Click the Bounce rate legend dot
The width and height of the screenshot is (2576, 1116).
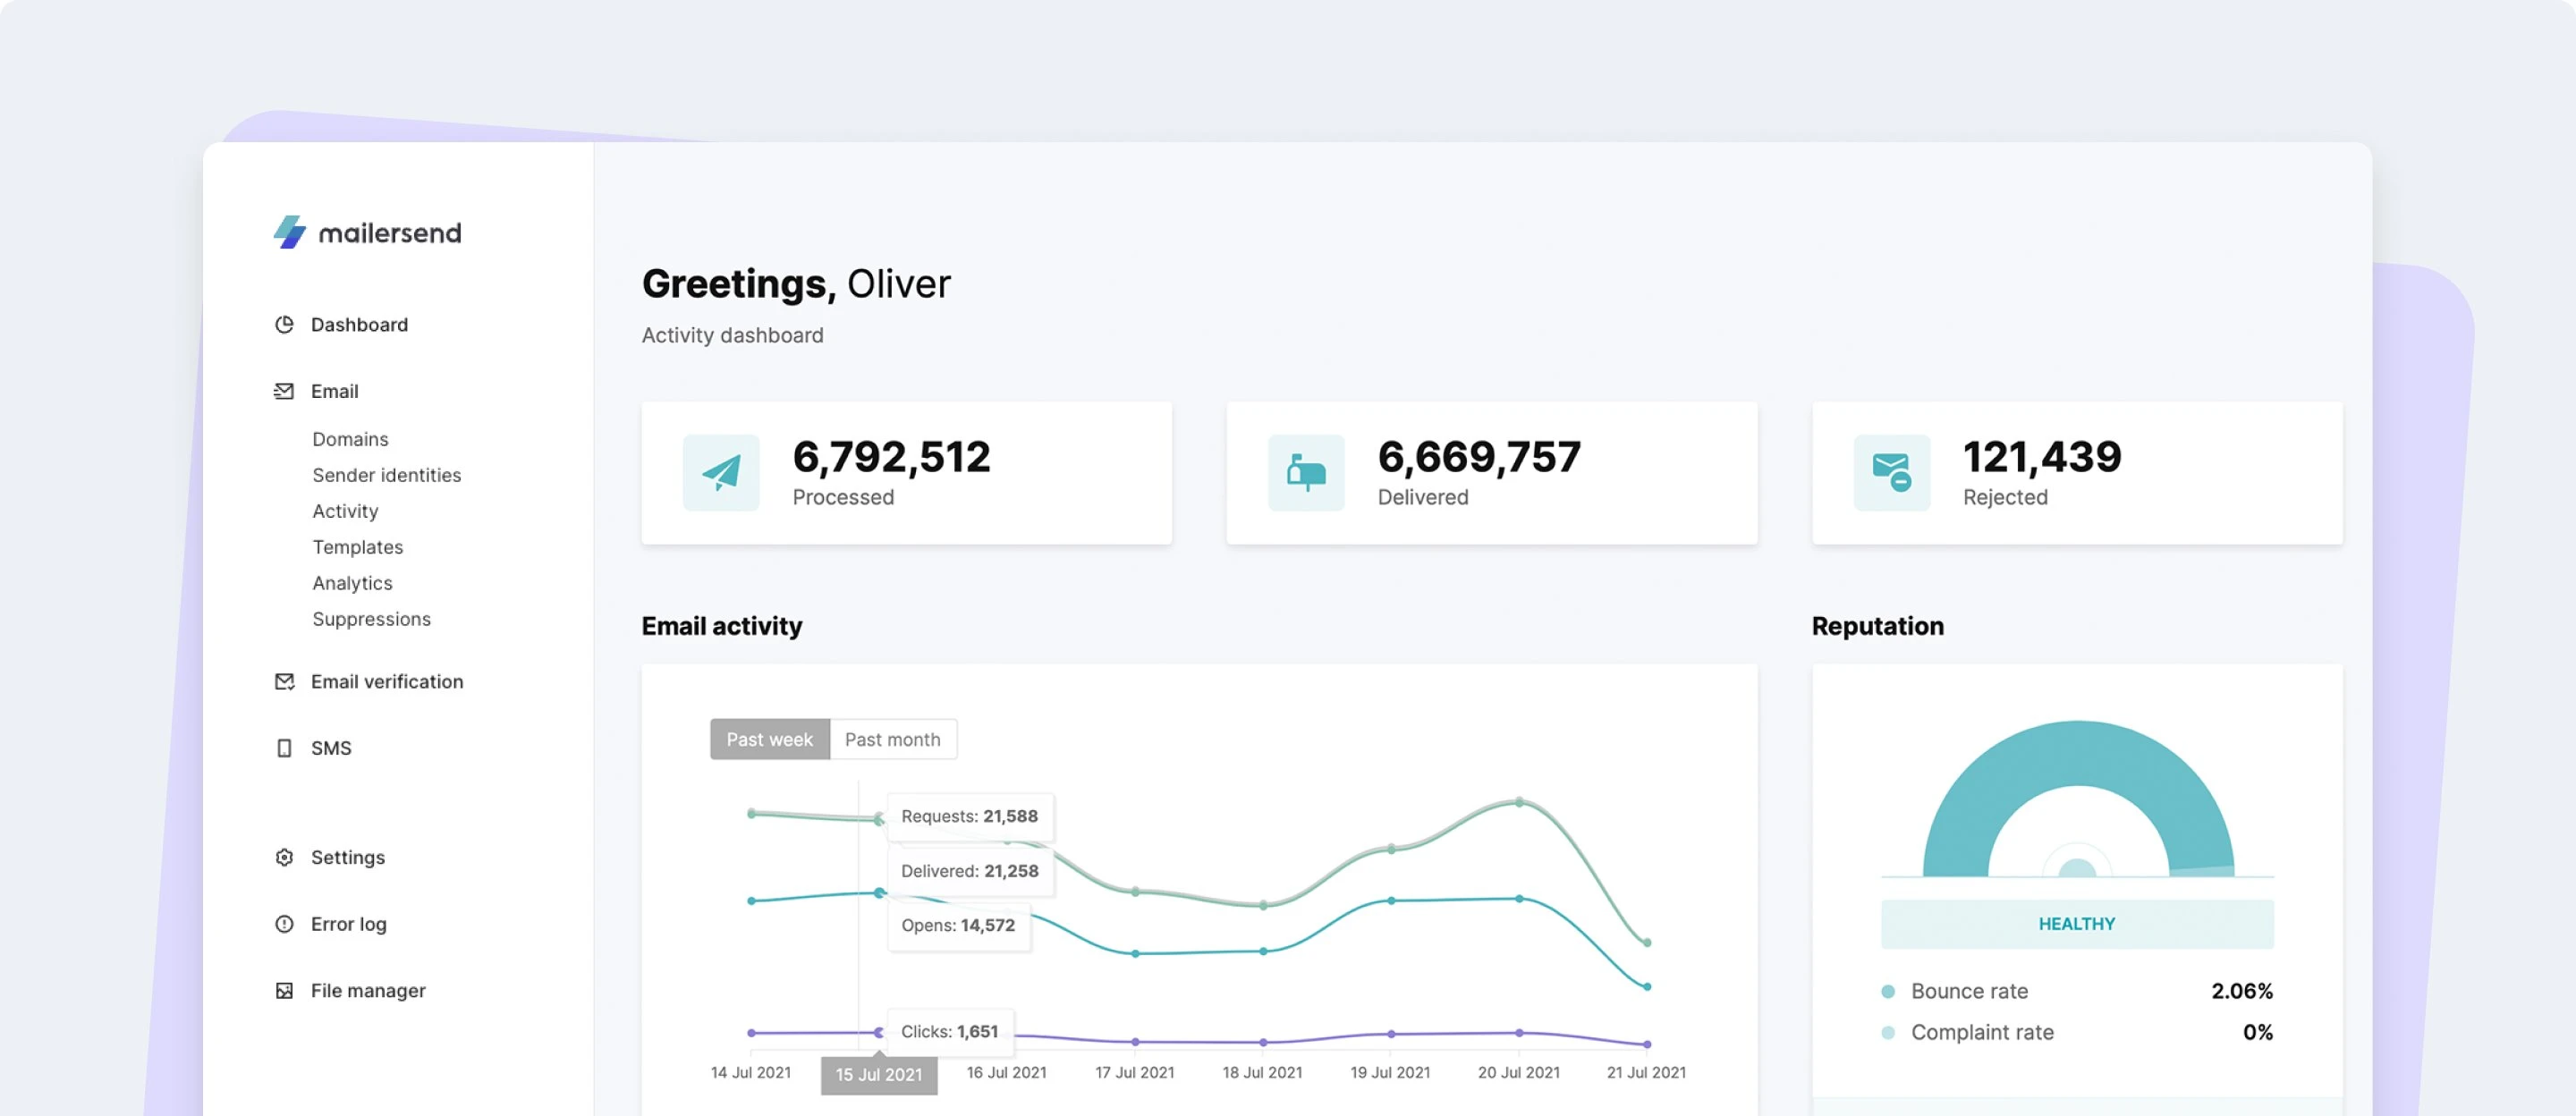coord(1888,991)
